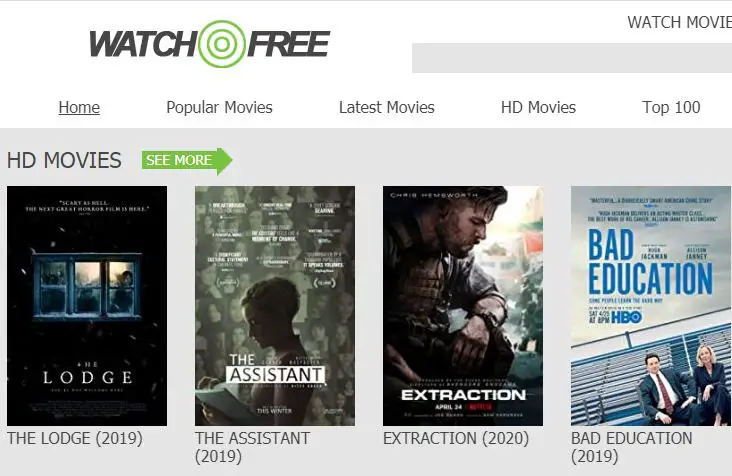Click the Netflix logo on Extraction poster
732x476 pixels.
(x=480, y=406)
